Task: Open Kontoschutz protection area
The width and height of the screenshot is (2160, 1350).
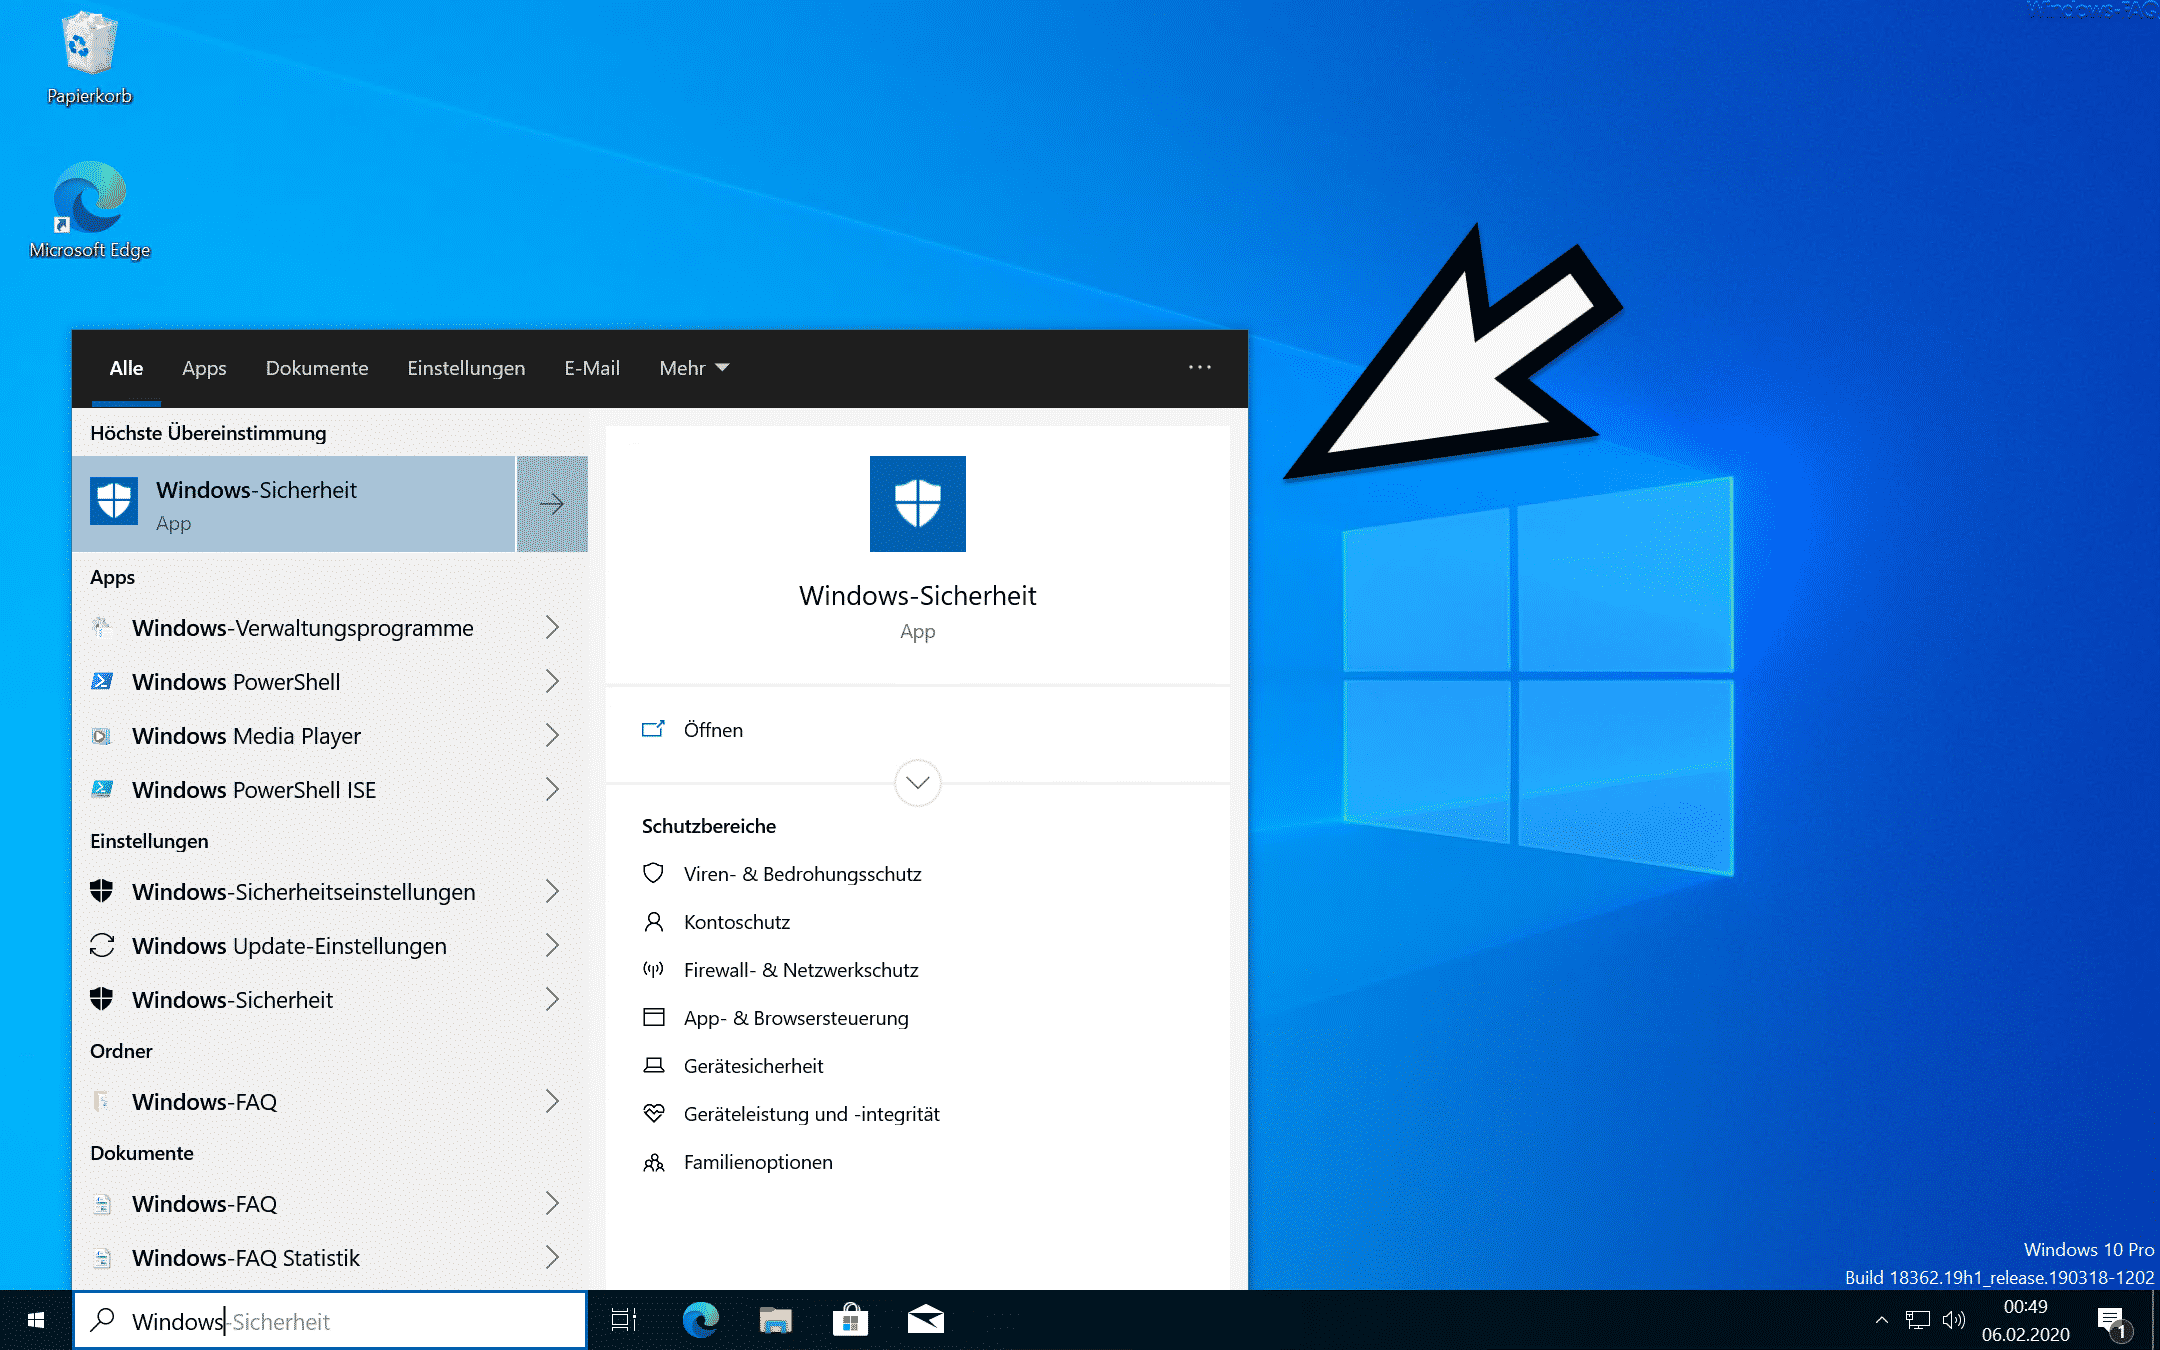Action: [x=737, y=922]
